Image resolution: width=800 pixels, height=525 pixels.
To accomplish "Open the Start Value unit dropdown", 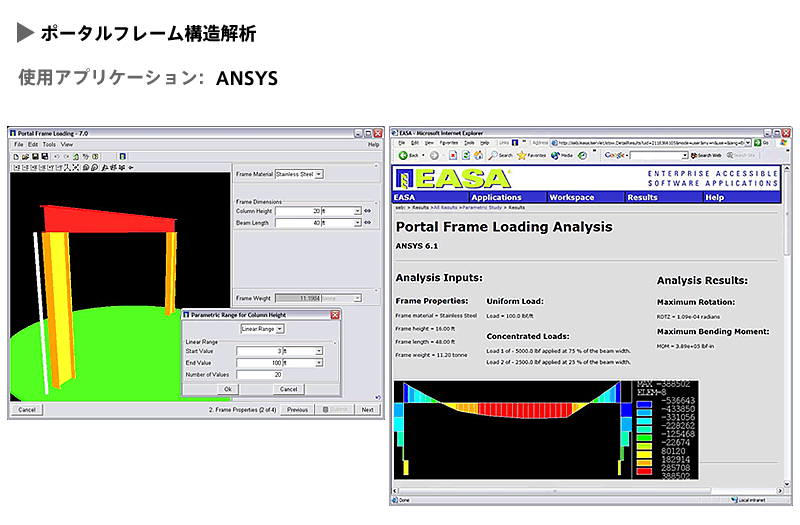I will click(319, 351).
